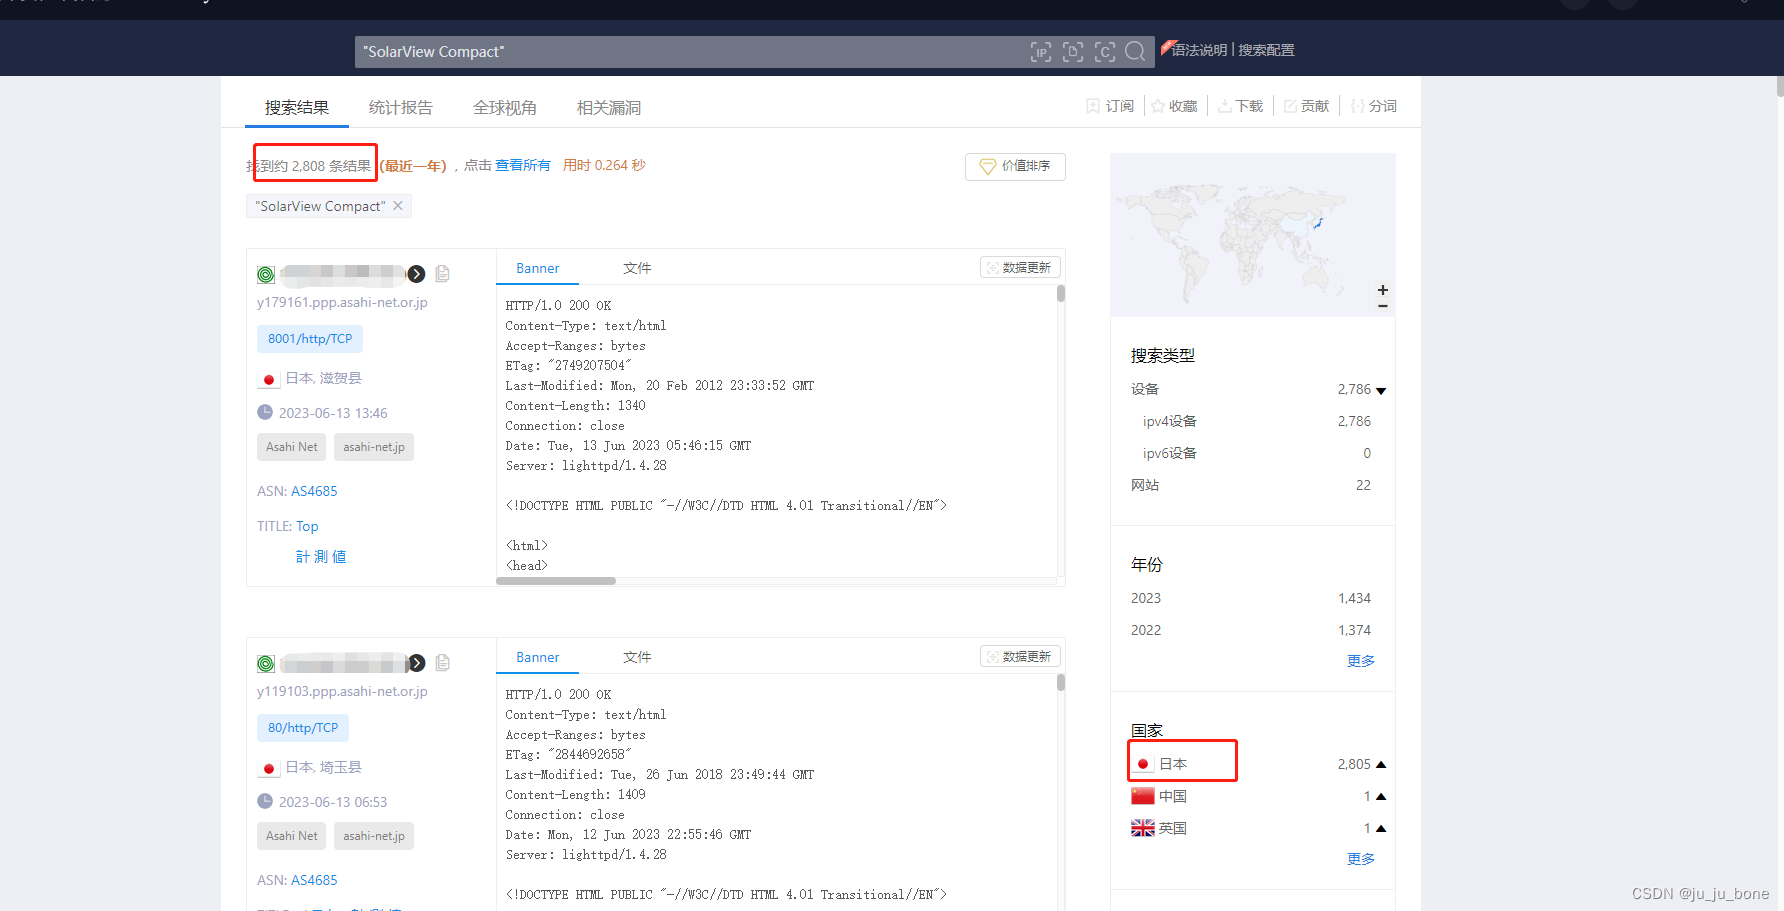The height and width of the screenshot is (911, 1784).
Task: Click the 收藏 star icon
Action: [1158, 106]
